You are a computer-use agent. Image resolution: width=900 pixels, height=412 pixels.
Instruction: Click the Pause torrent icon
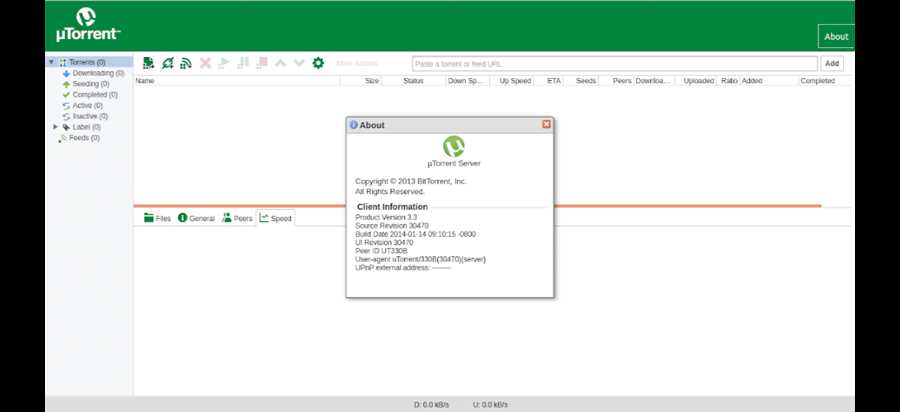click(243, 63)
